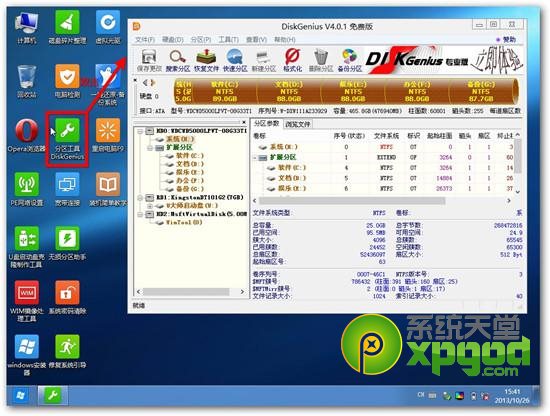Open the 装机简单教学 book desktop icon
550x416 pixels.
tap(108, 189)
